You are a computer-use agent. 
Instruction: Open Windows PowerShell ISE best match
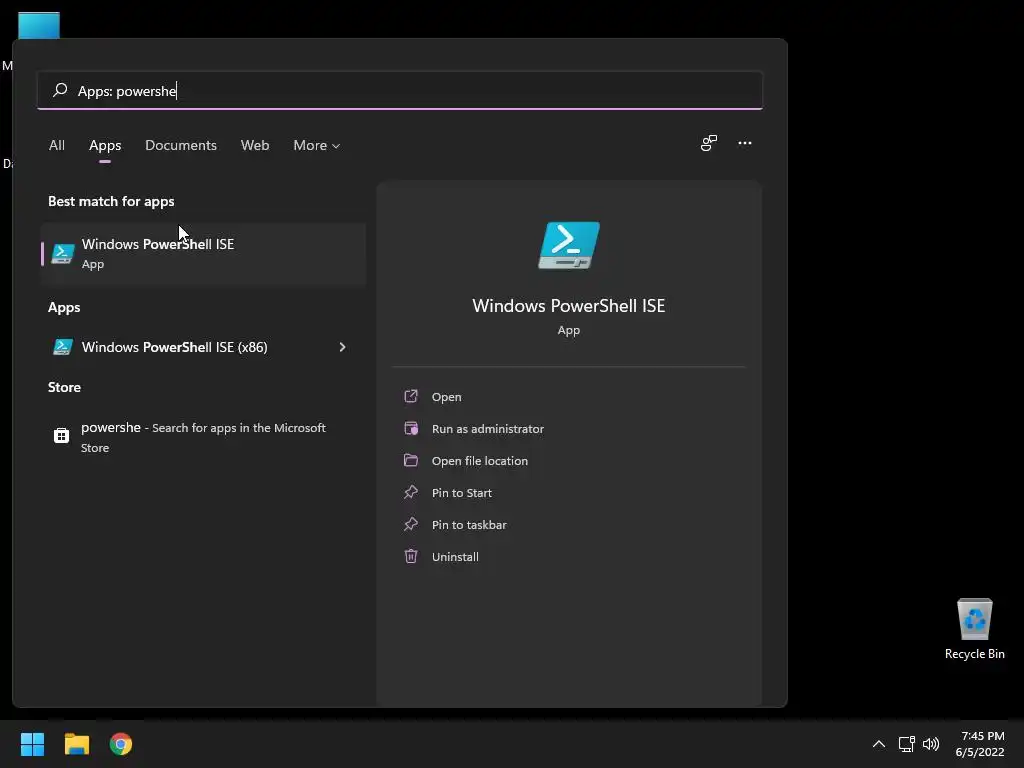pyautogui.click(x=203, y=253)
